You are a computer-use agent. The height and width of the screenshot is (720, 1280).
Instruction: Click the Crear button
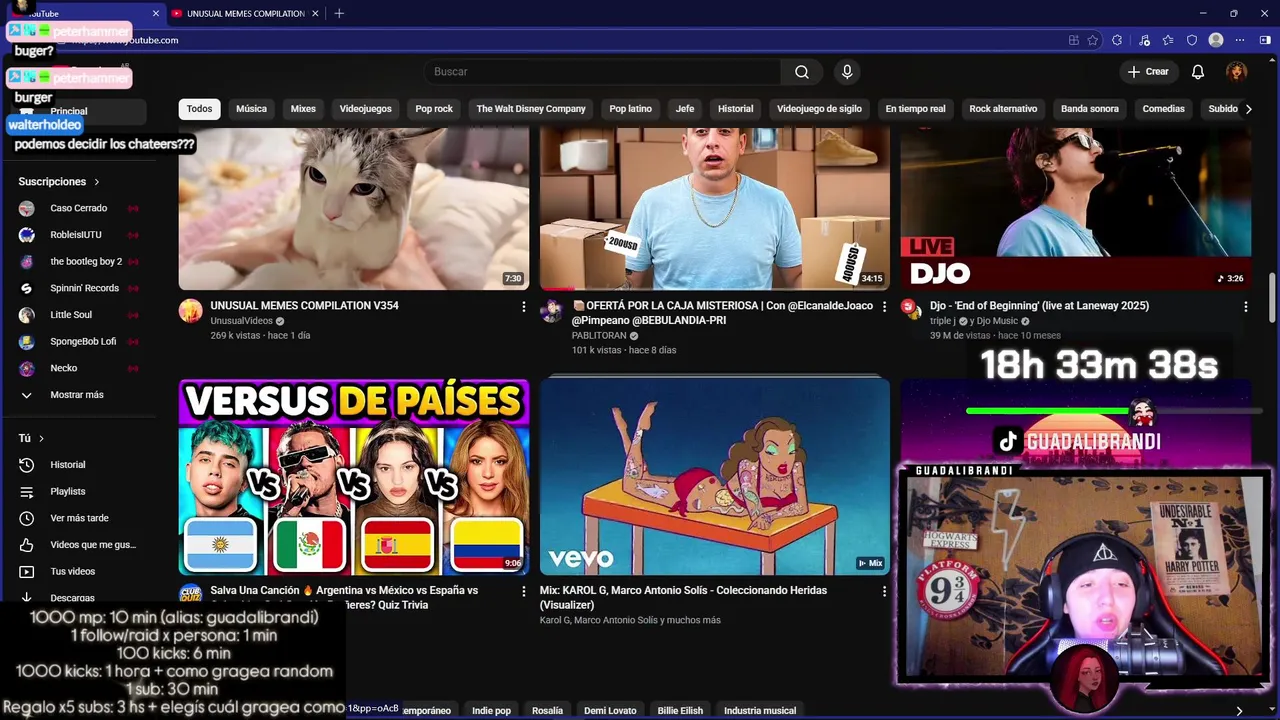(x=1148, y=72)
